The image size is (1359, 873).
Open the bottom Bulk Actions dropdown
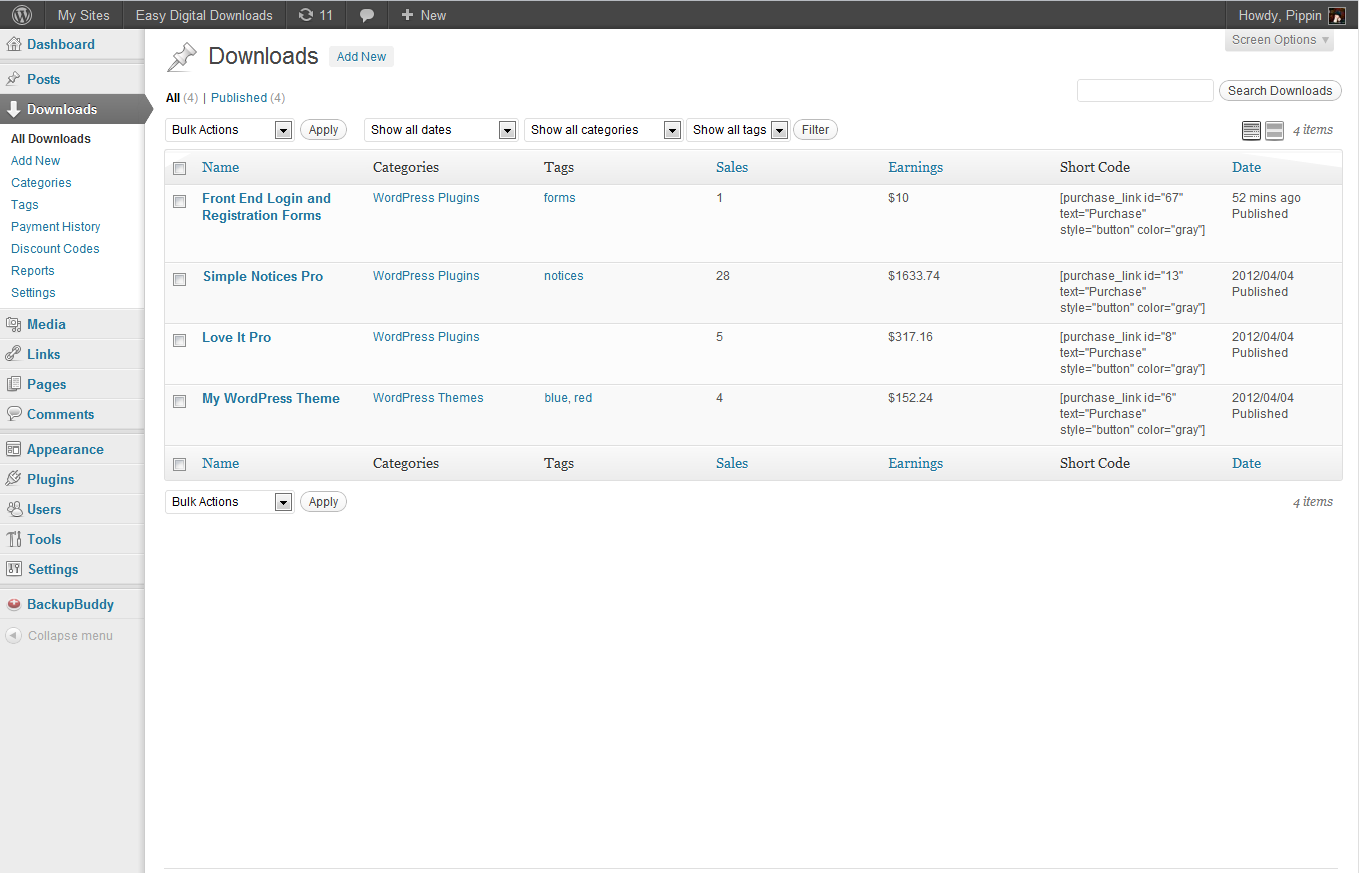coord(229,502)
